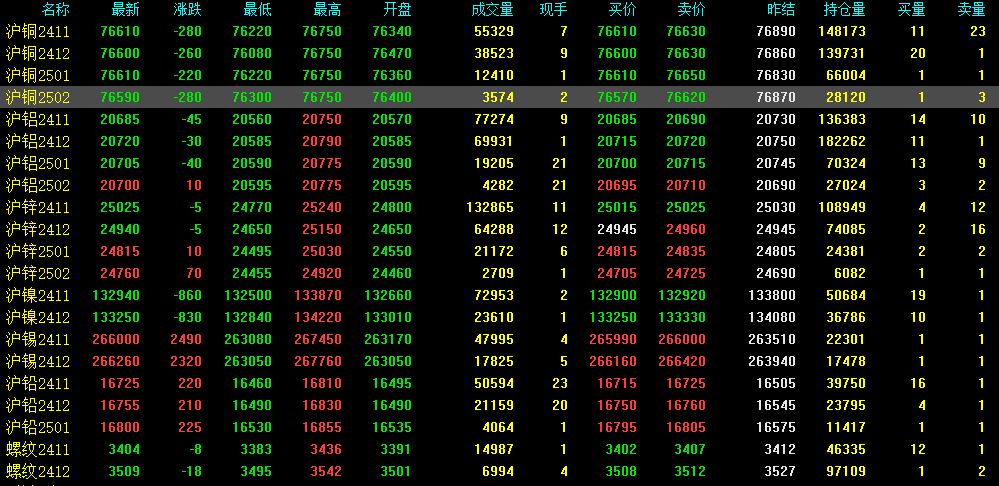The width and height of the screenshot is (999, 486).
Task: Click 沪铅2412 bid price 16750
Action: pos(617,406)
